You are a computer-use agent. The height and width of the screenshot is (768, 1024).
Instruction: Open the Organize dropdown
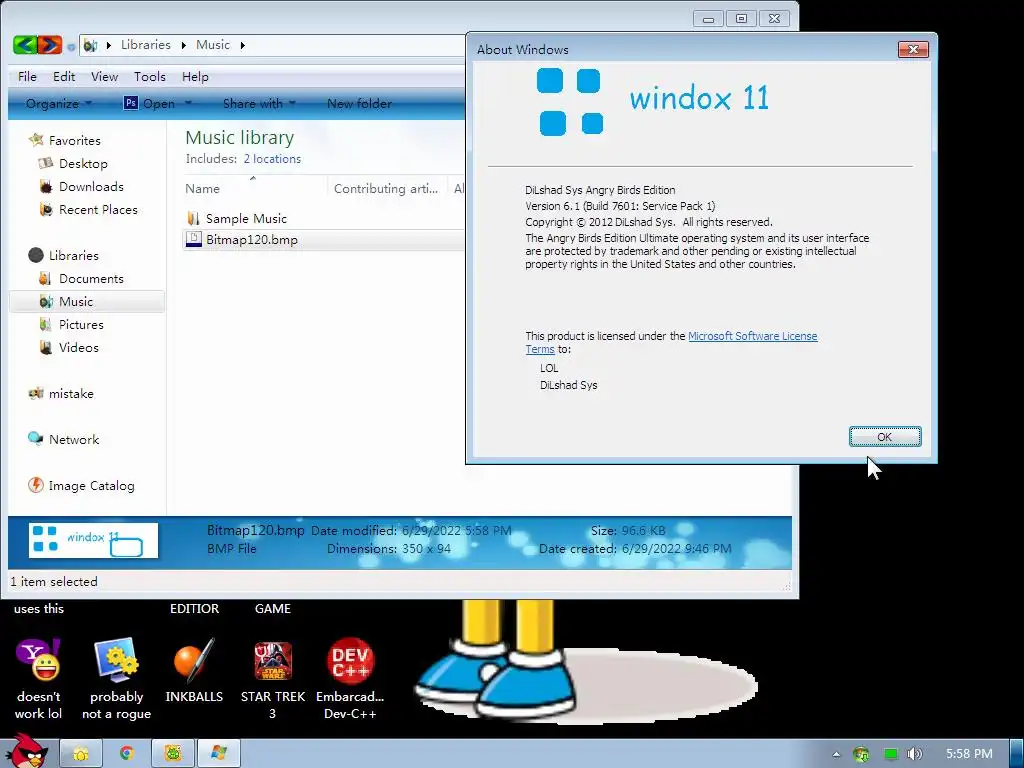click(59, 103)
